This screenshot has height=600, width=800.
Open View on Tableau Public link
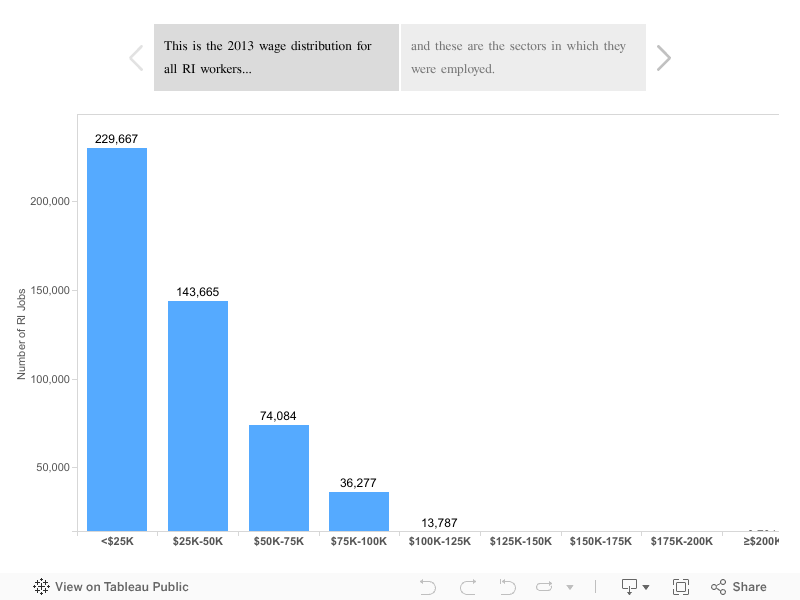click(111, 587)
